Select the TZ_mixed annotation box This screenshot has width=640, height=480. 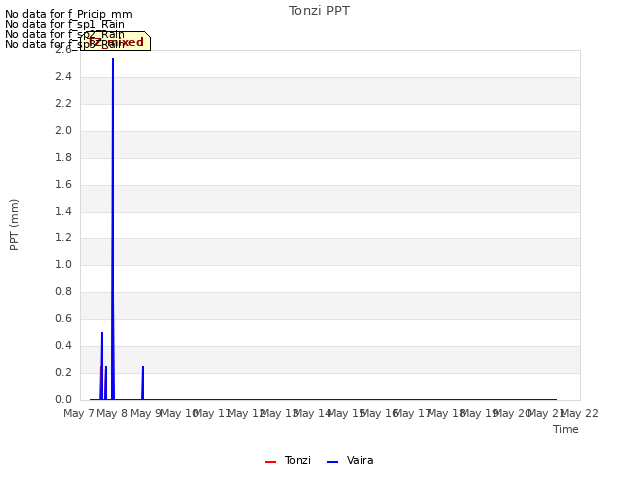[116, 41]
